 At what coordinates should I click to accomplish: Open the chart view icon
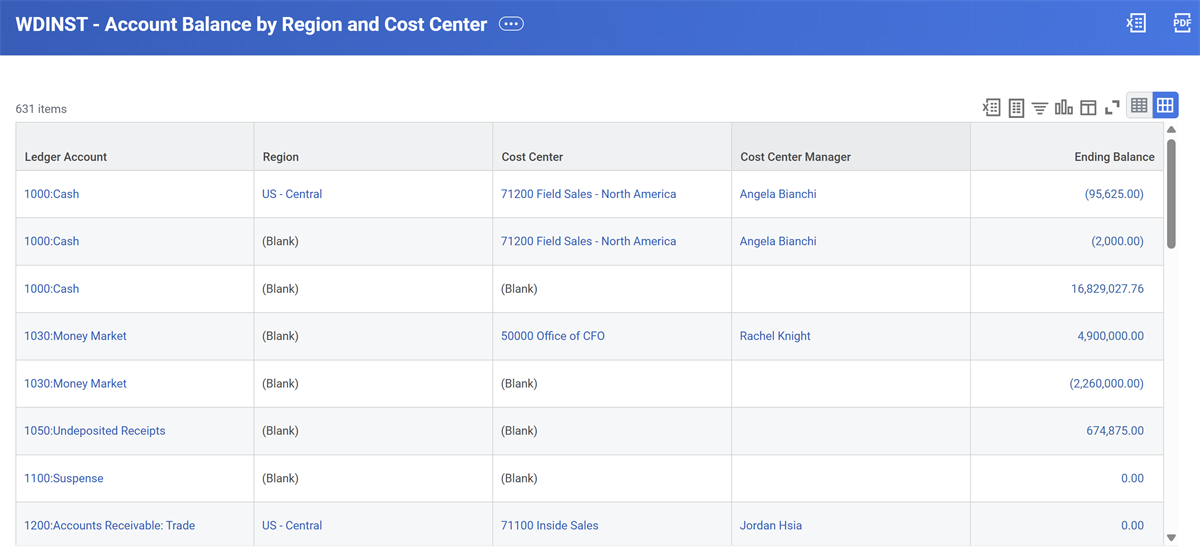pos(1064,107)
